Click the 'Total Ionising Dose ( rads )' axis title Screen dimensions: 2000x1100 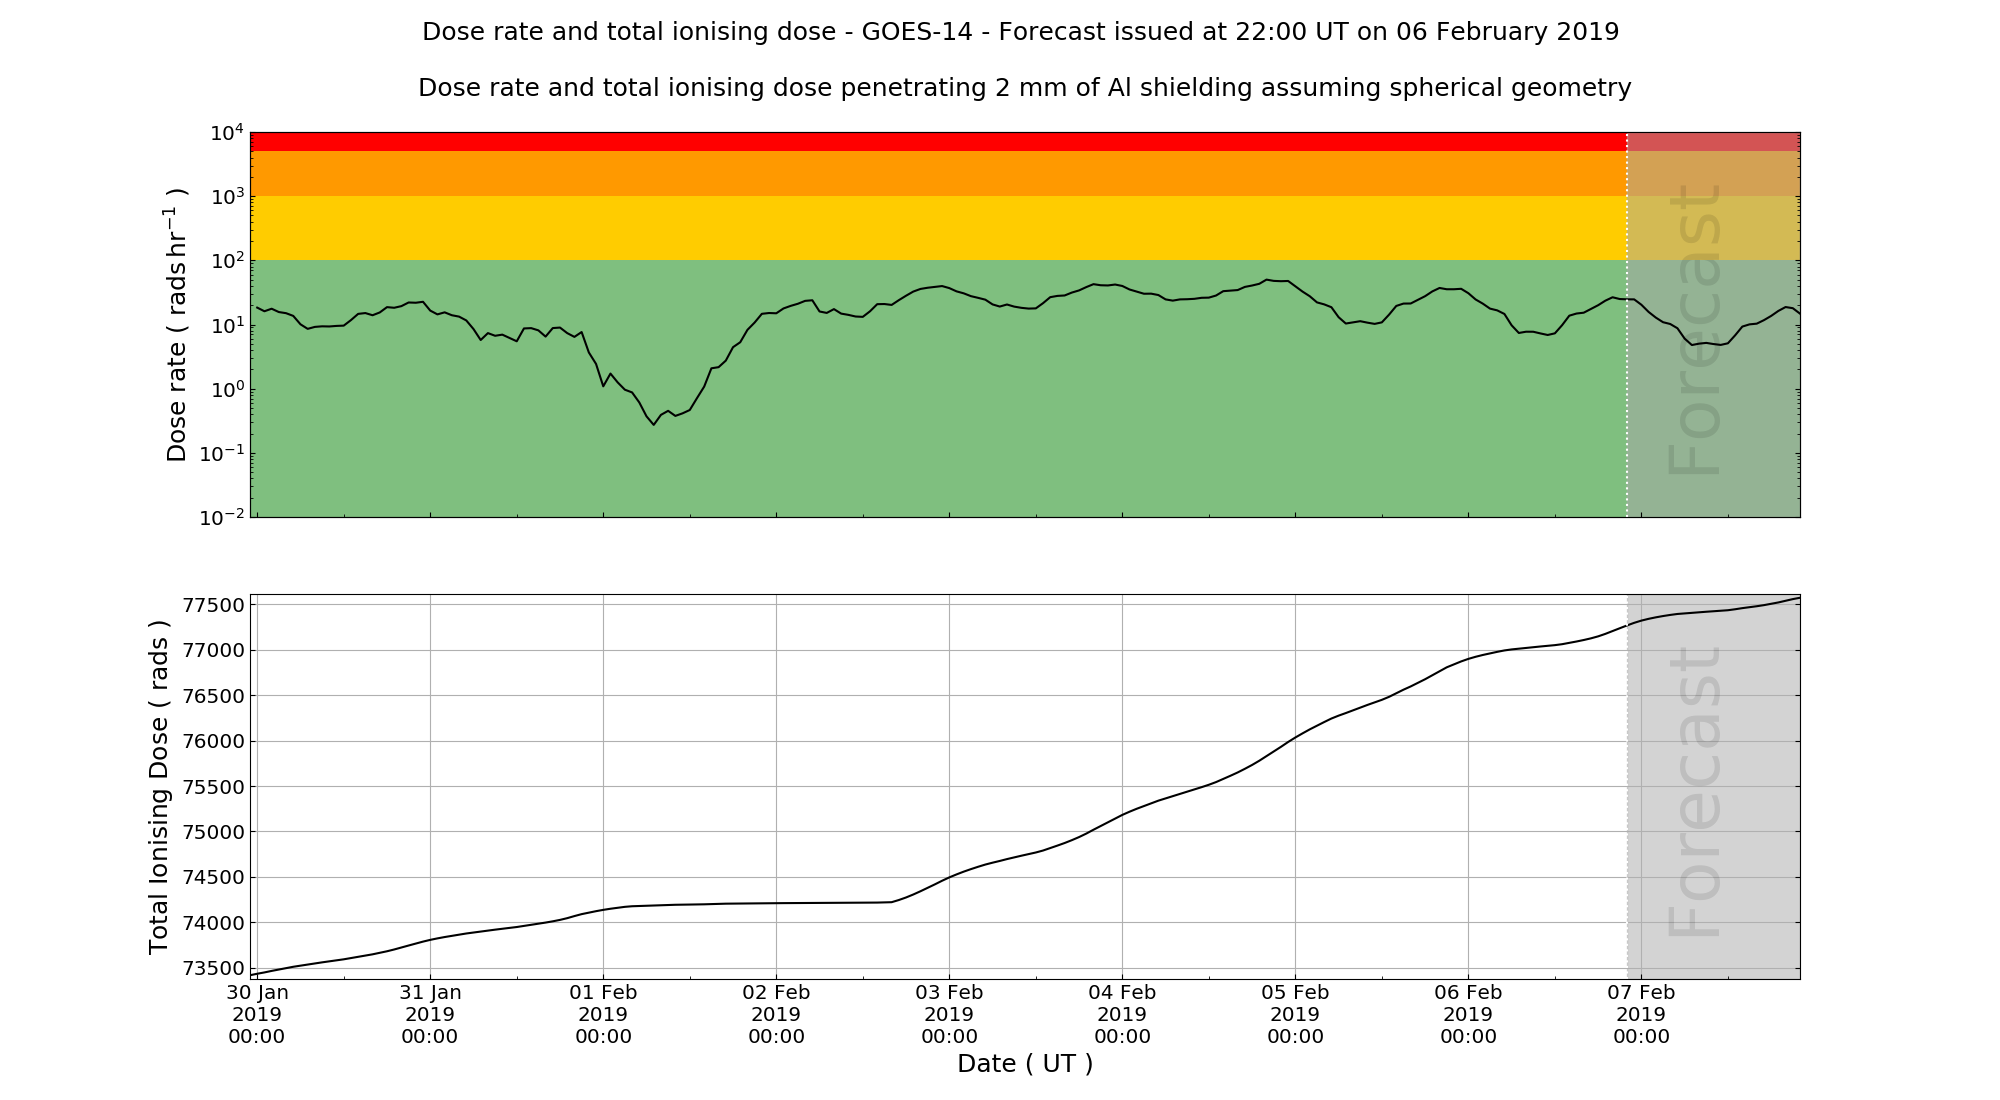click(159, 787)
